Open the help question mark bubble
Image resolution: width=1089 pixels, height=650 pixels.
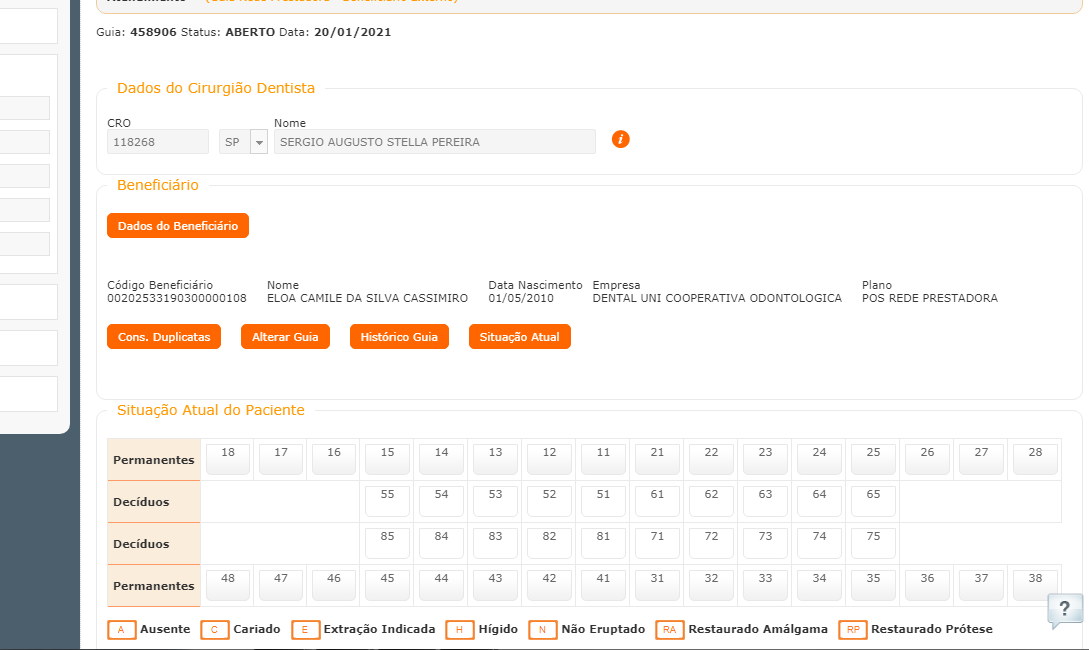1065,609
